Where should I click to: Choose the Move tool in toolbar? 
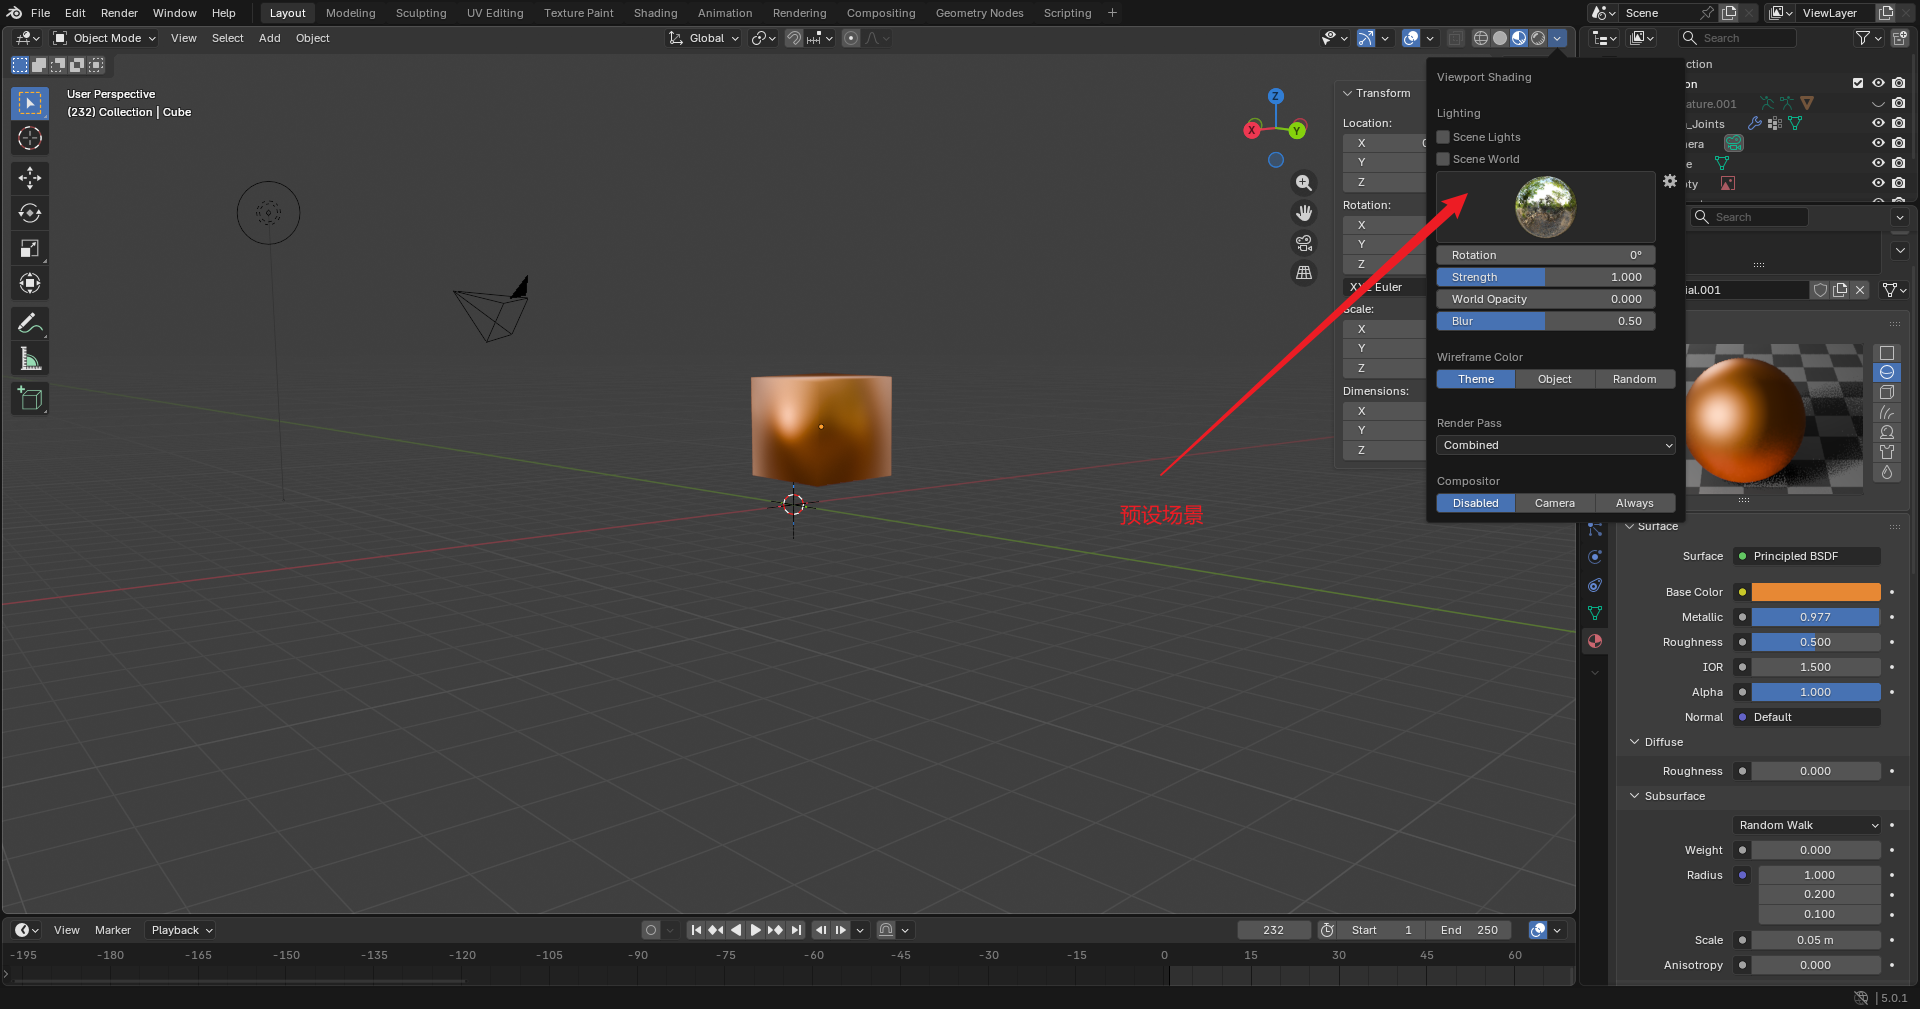click(x=30, y=178)
